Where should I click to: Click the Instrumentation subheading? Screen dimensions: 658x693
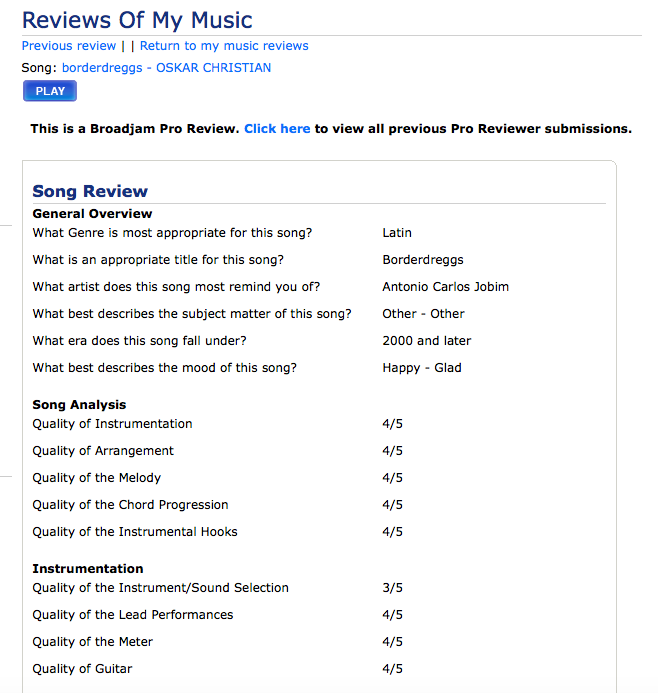(x=88, y=569)
